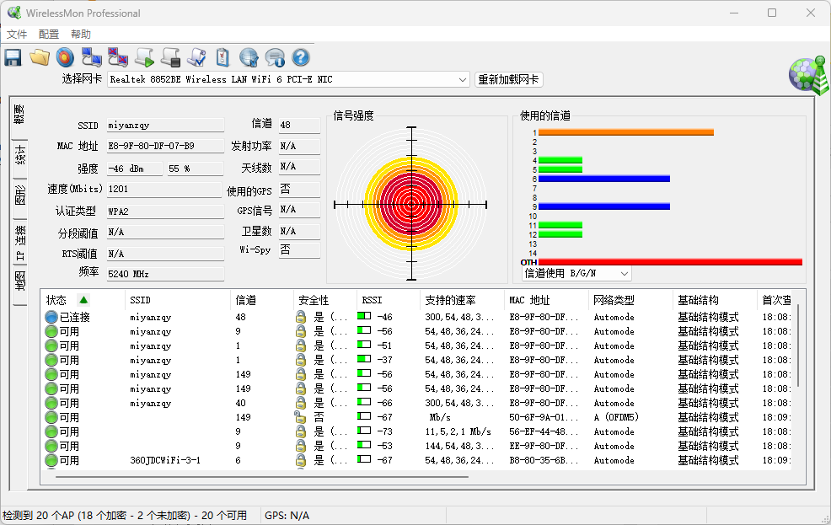Click the red target bullseye toolbar icon
This screenshot has width=832, height=526.
[x=65, y=57]
